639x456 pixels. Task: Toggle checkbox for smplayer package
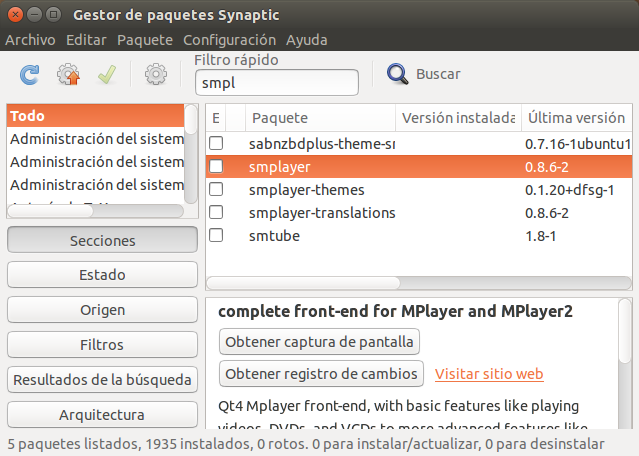click(x=216, y=166)
